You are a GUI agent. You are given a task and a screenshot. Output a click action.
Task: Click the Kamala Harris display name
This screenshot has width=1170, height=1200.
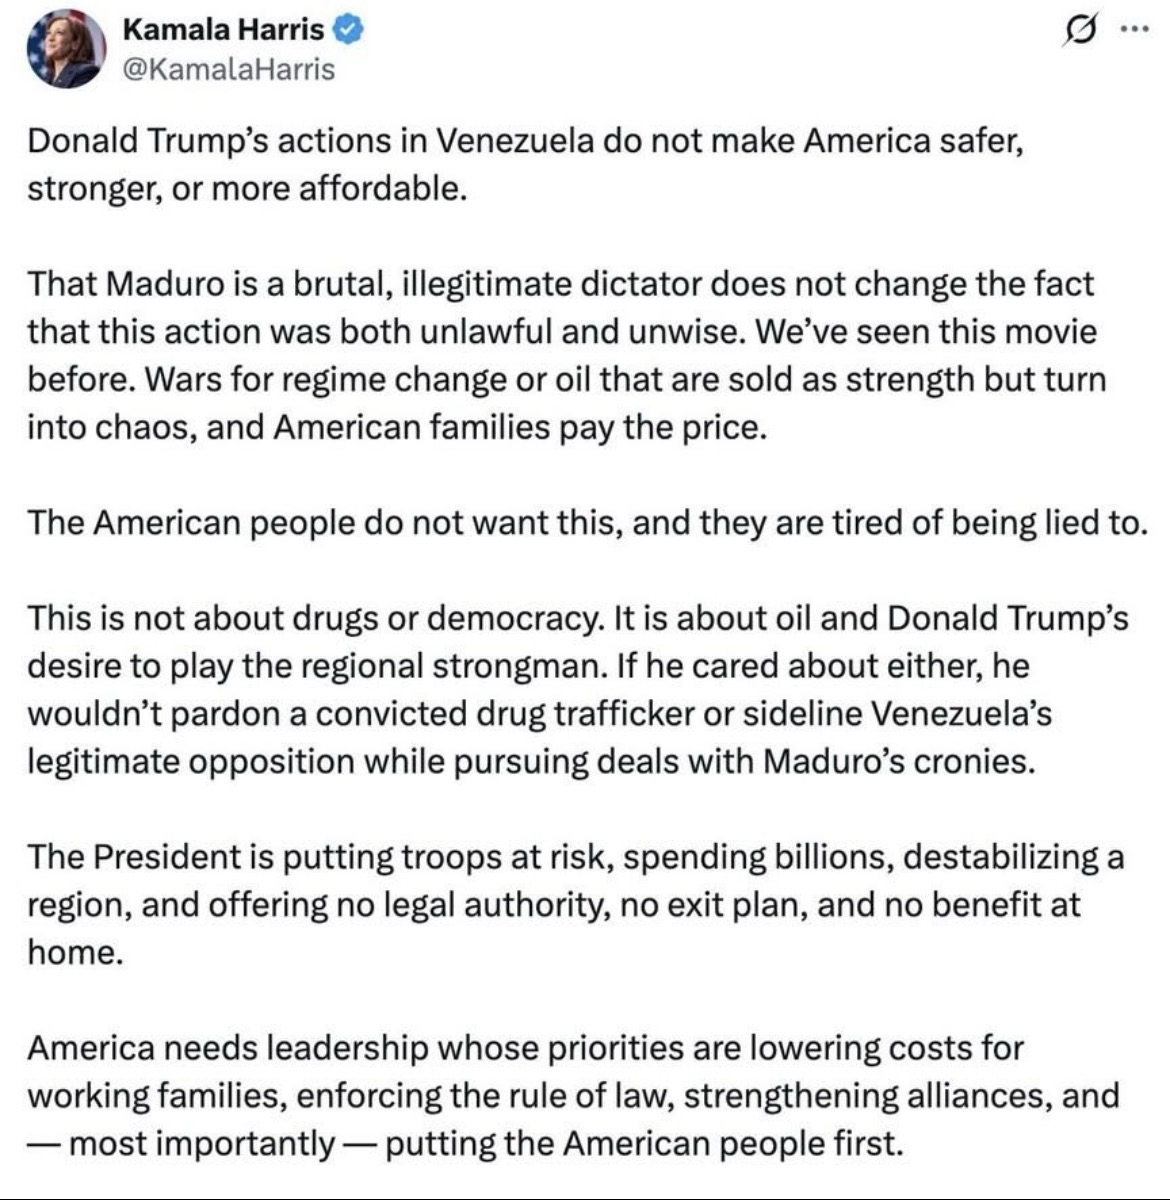[222, 30]
